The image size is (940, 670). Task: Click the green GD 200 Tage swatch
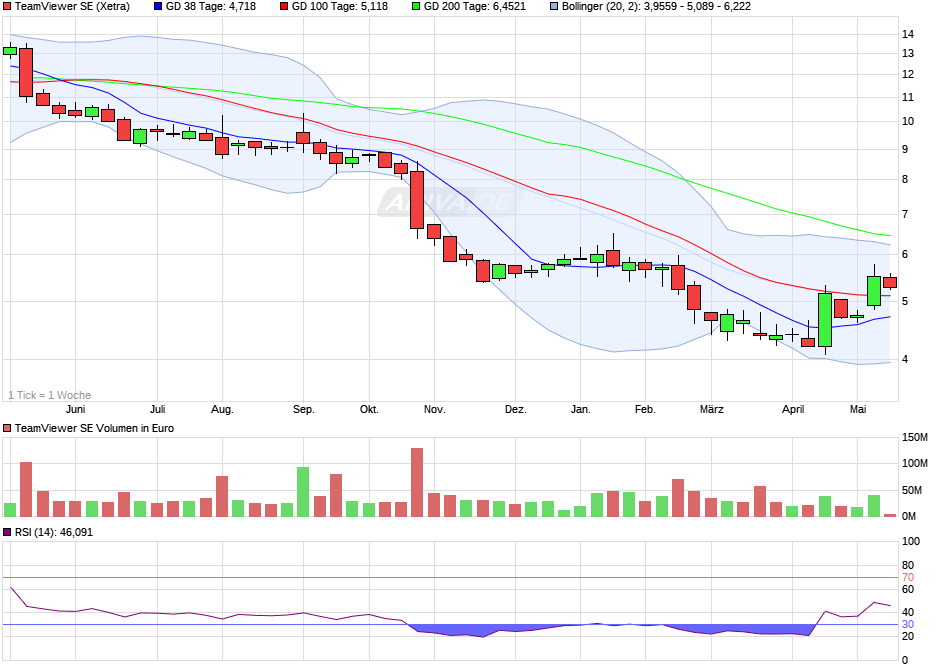416,7
